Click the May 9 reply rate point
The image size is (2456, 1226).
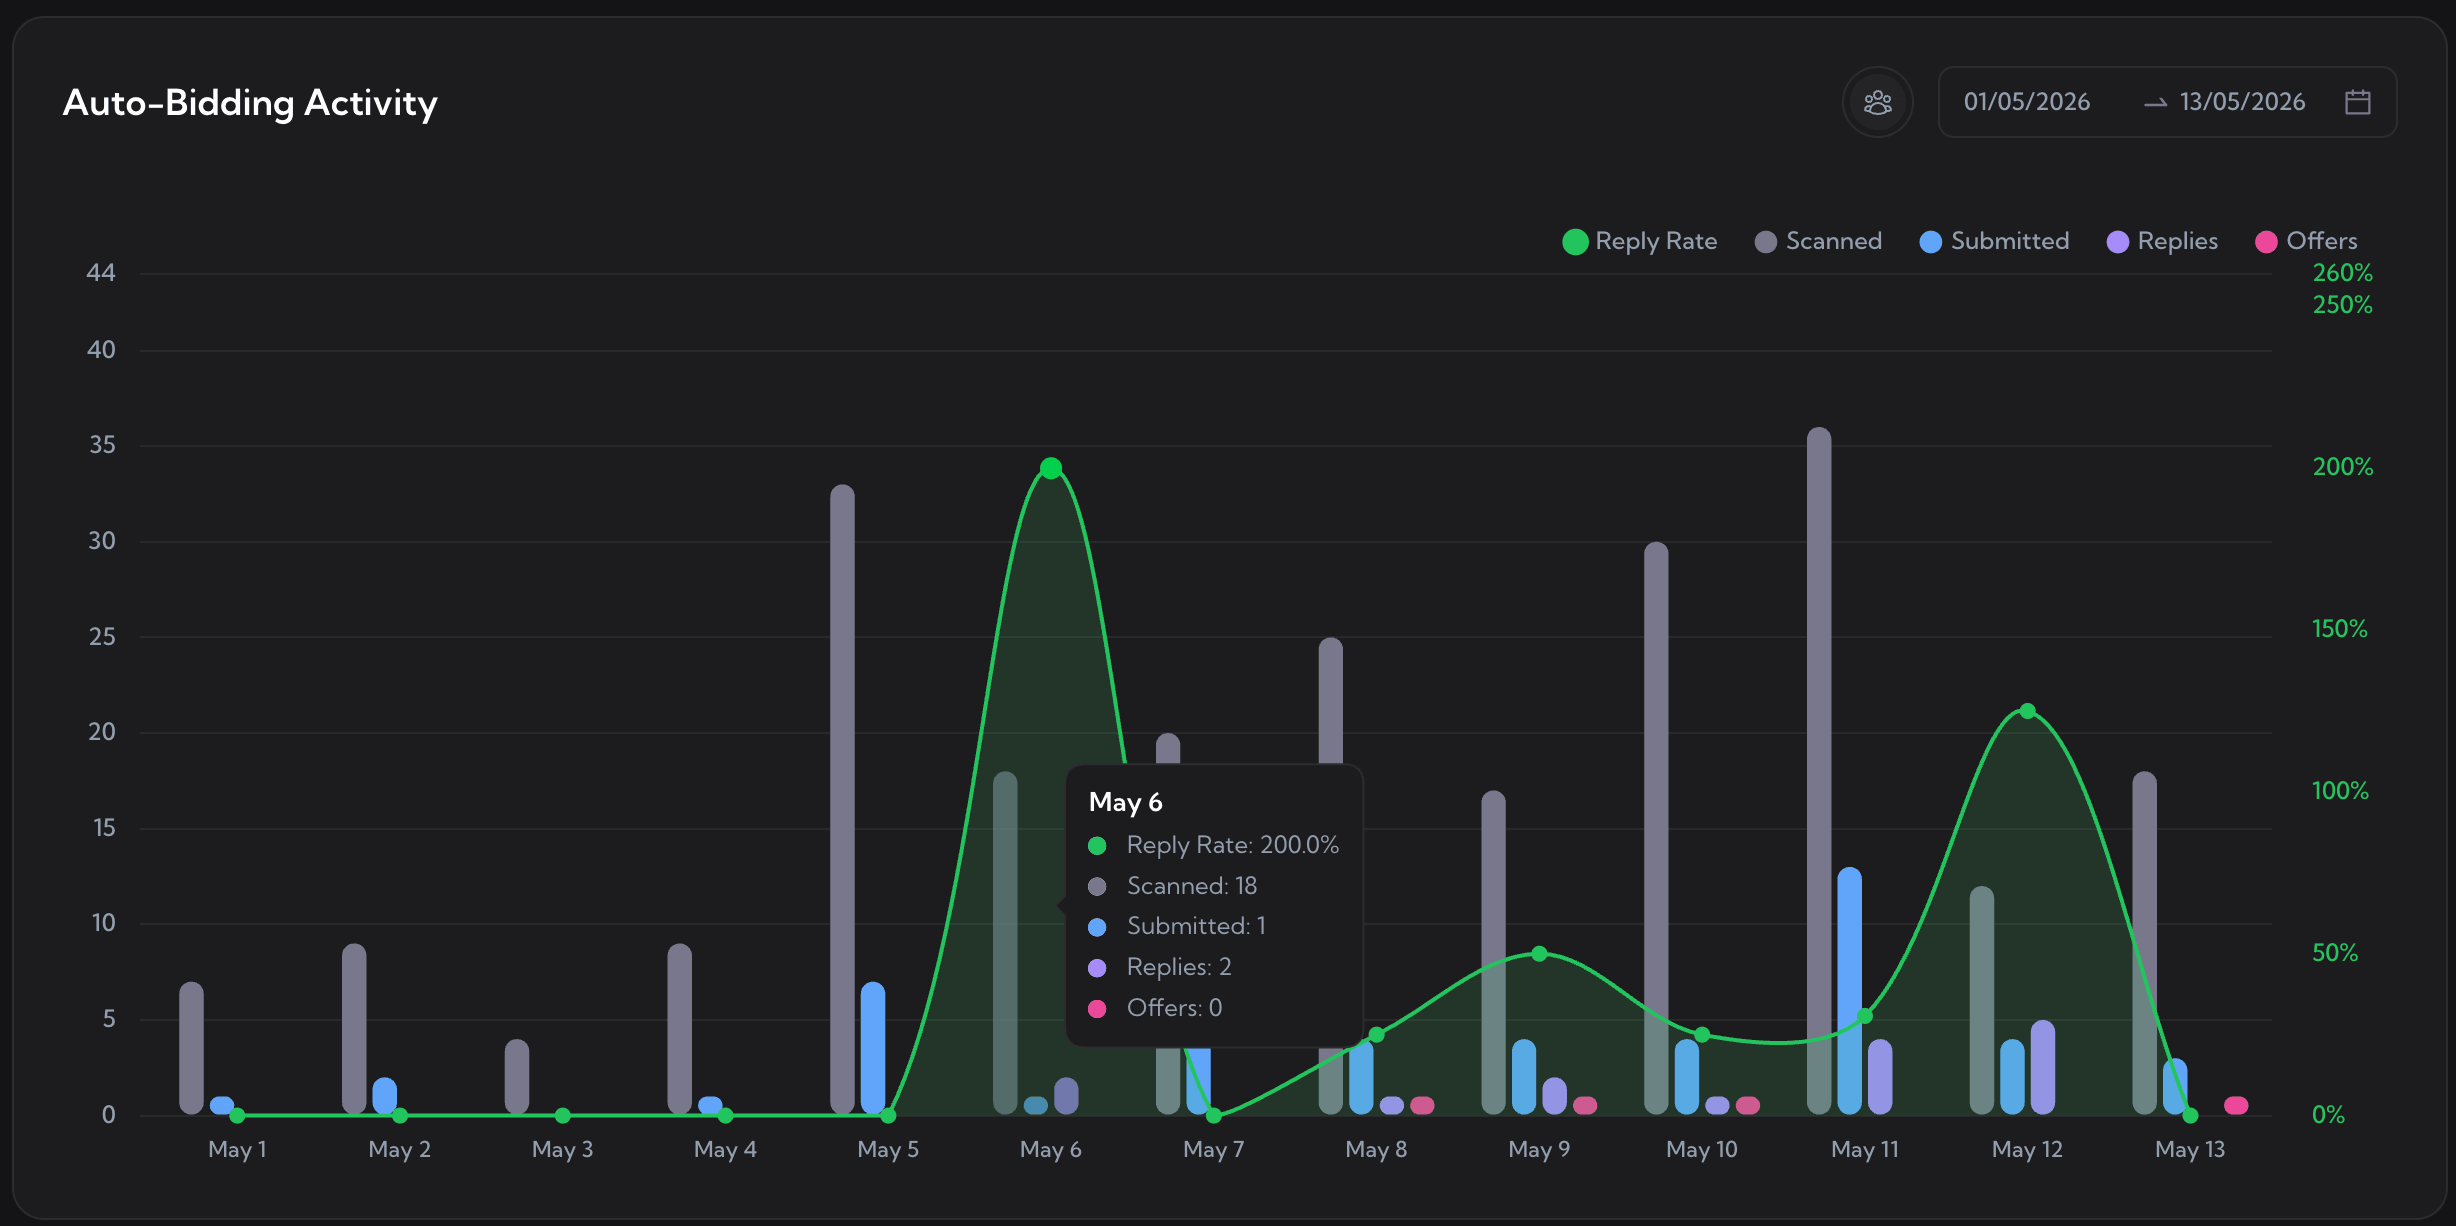(x=1539, y=954)
